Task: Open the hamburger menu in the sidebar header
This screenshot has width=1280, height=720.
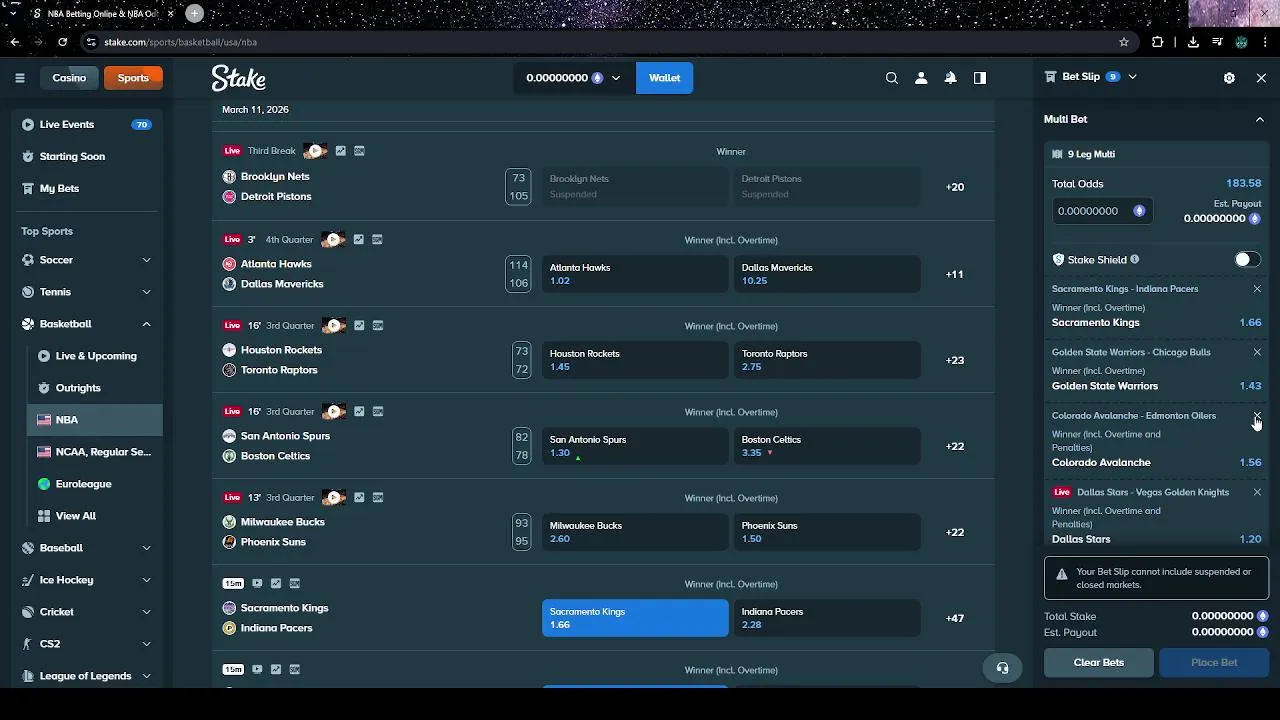Action: 19,78
